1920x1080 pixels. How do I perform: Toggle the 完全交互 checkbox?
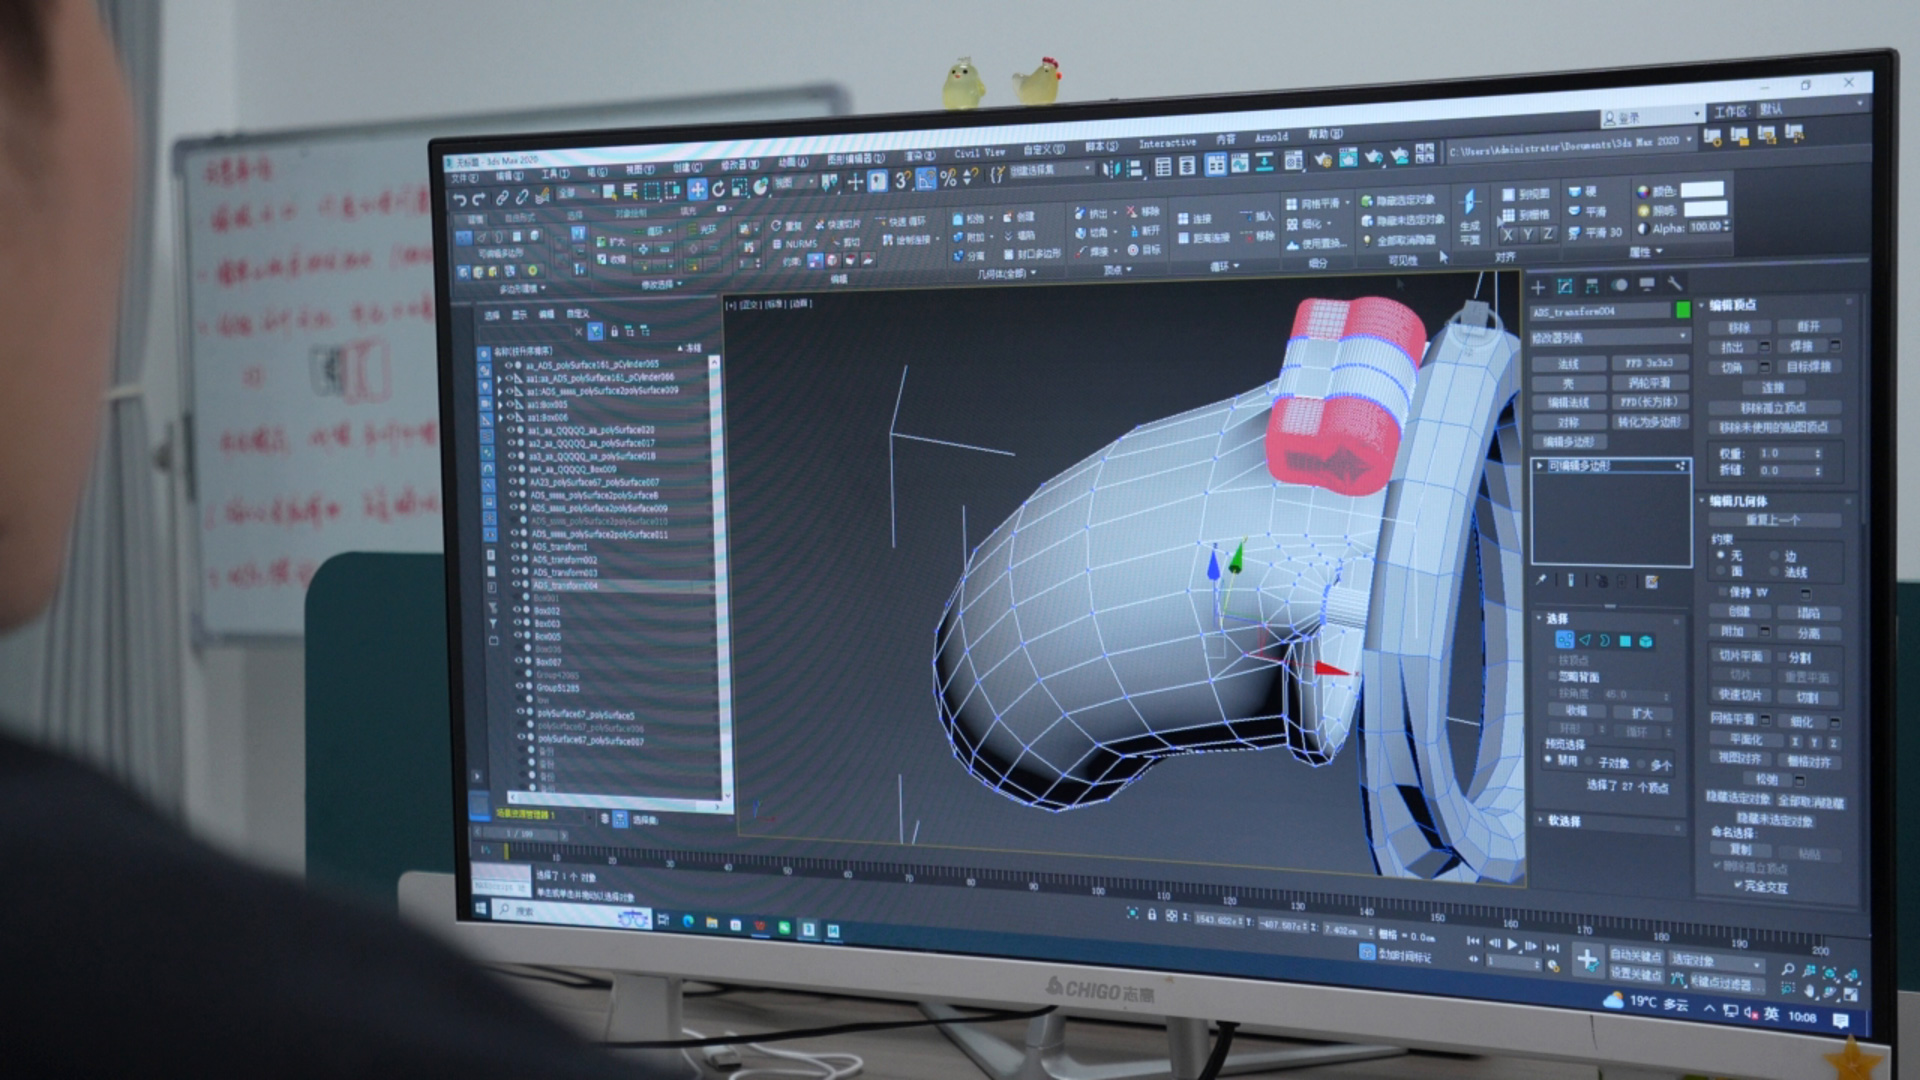coord(1738,886)
